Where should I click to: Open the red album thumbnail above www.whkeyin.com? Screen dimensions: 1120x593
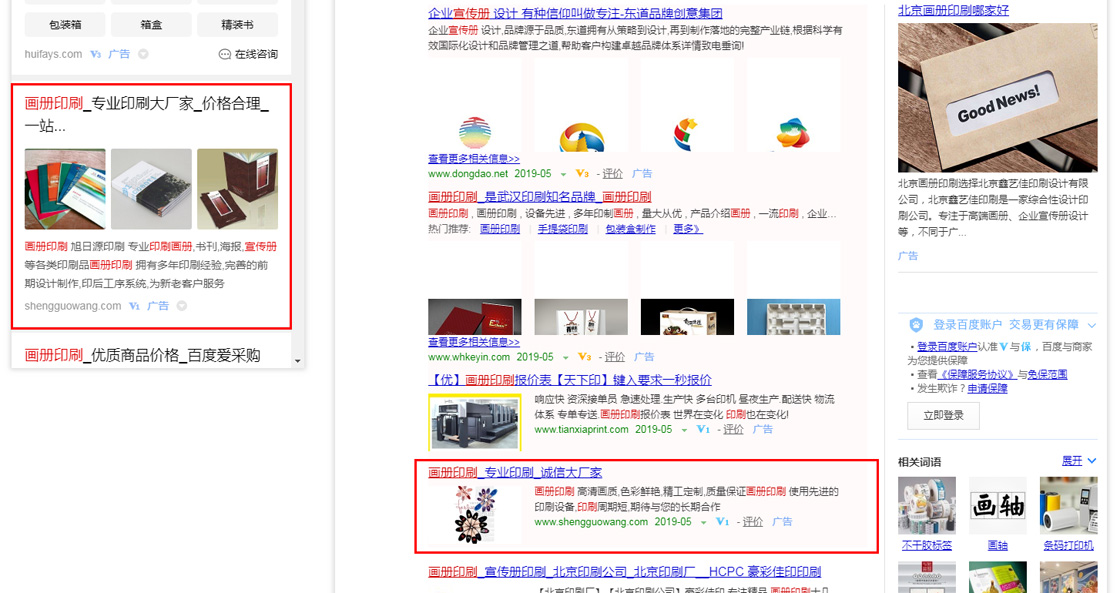(x=474, y=317)
